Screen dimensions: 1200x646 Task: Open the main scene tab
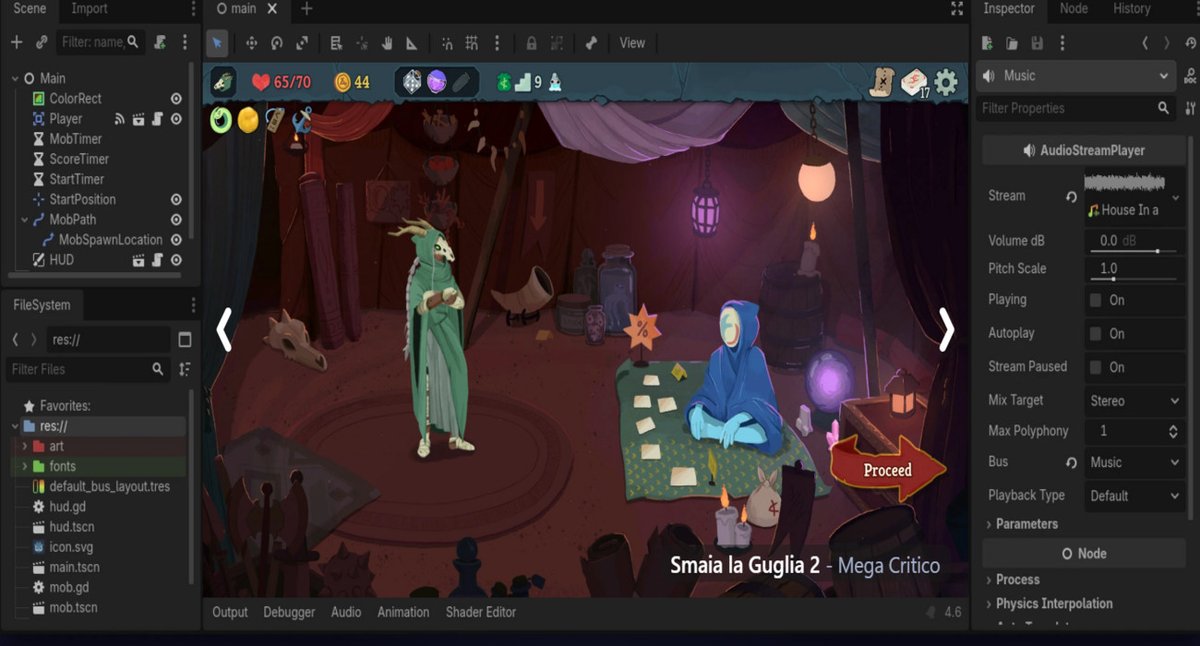pyautogui.click(x=243, y=9)
